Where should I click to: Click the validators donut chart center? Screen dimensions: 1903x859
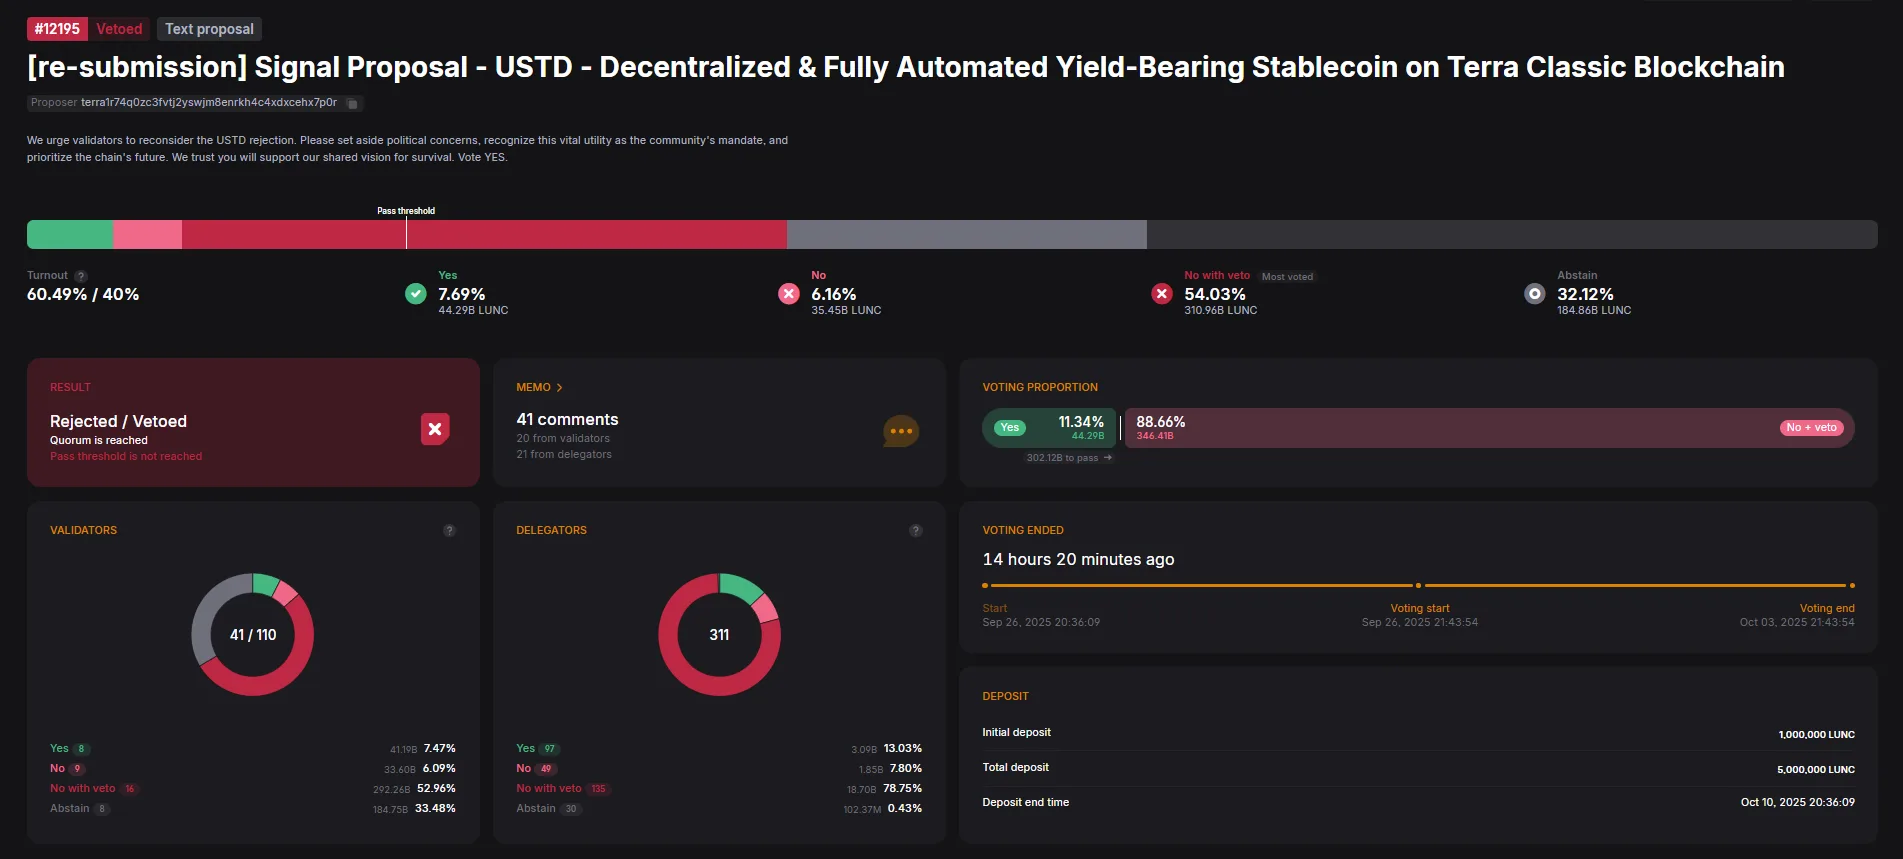point(253,635)
